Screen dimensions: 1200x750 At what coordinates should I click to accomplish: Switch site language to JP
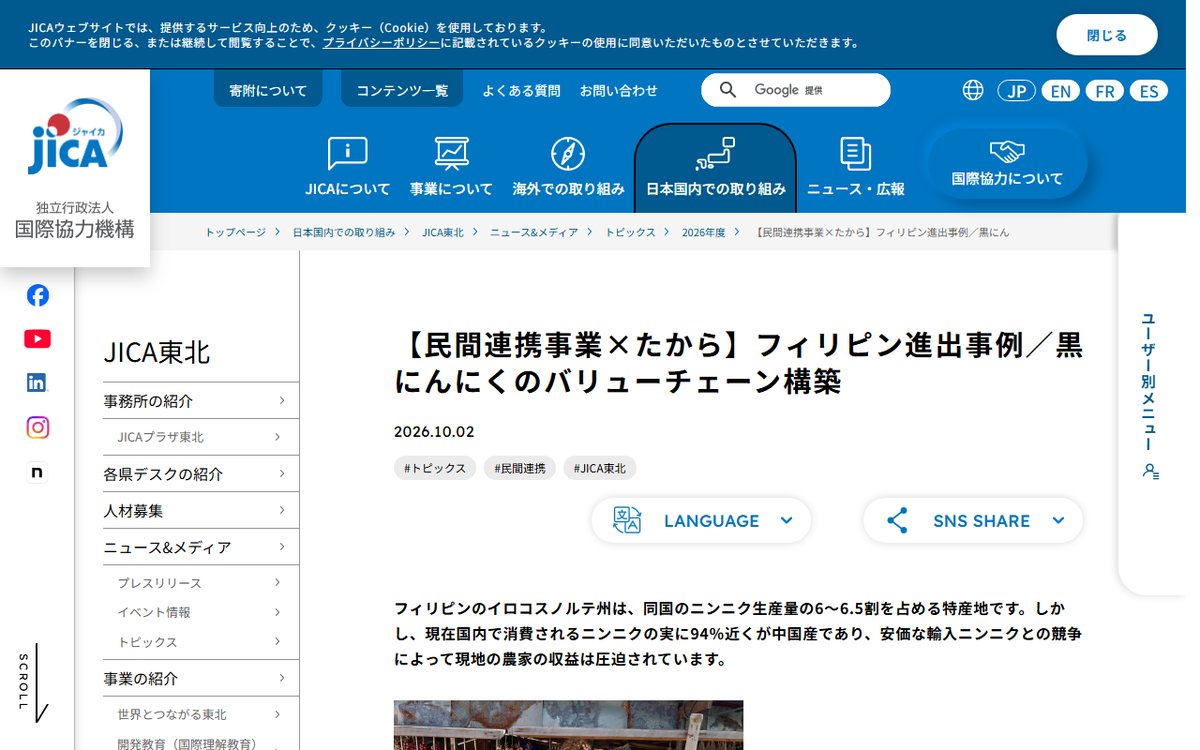coord(1016,91)
